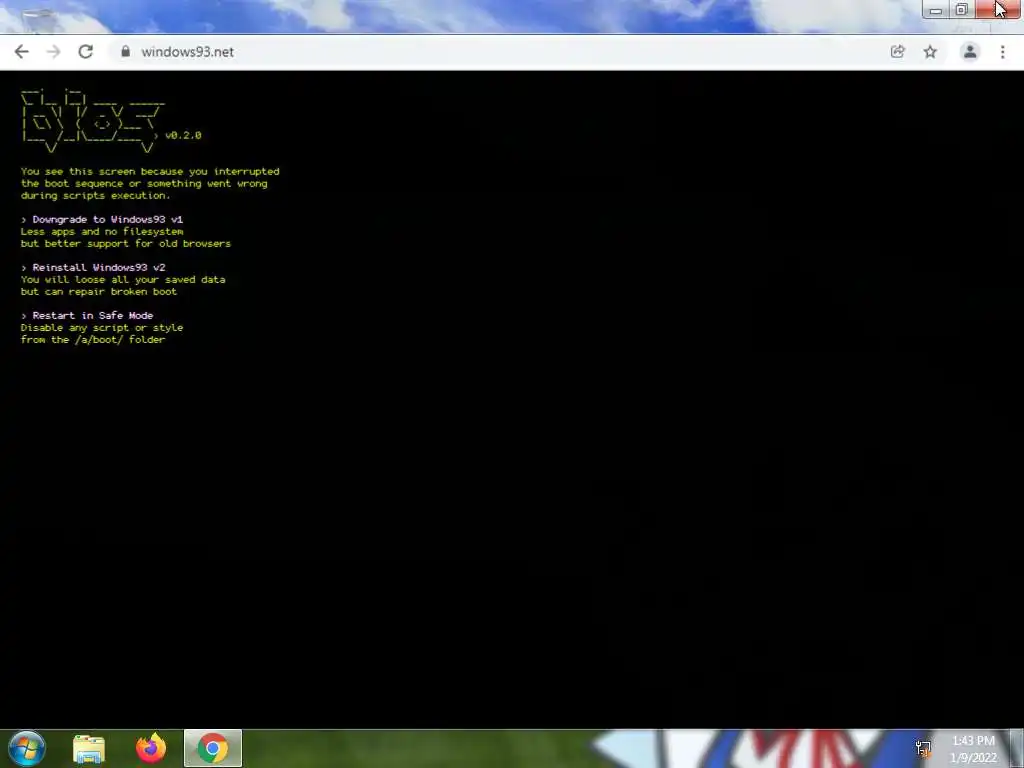
Task: Open the Windows Start menu orb
Action: pos(27,748)
